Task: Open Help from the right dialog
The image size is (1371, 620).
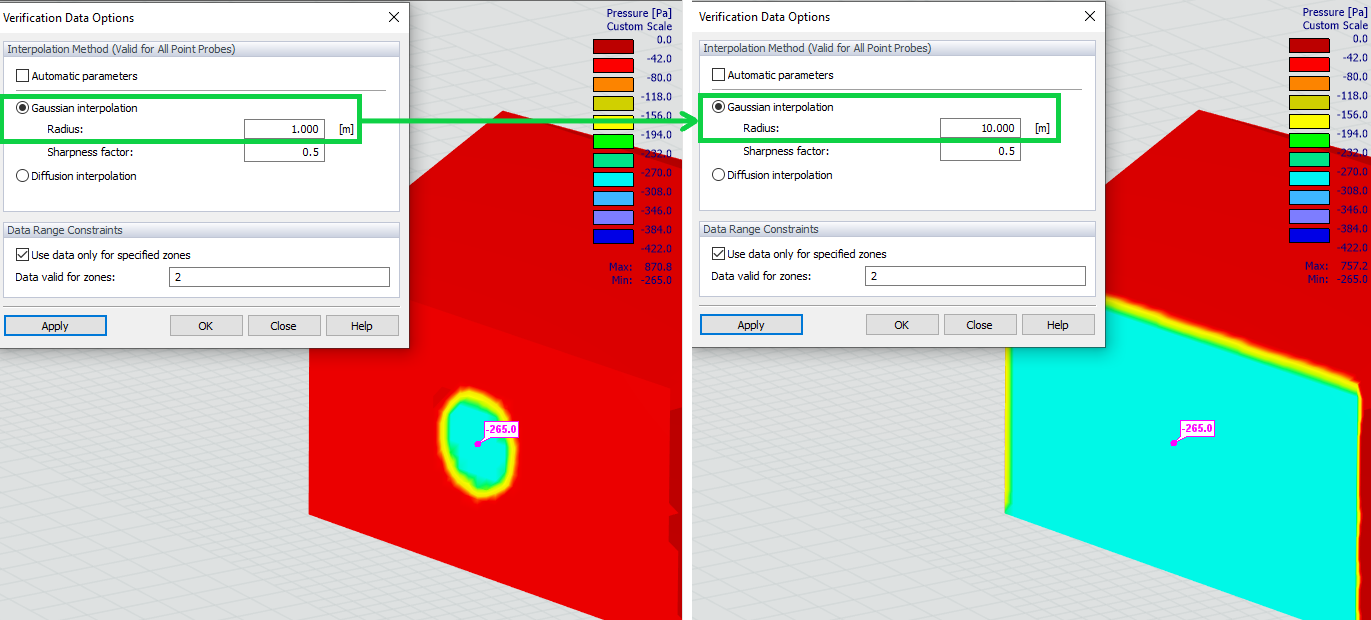Action: 1057,323
